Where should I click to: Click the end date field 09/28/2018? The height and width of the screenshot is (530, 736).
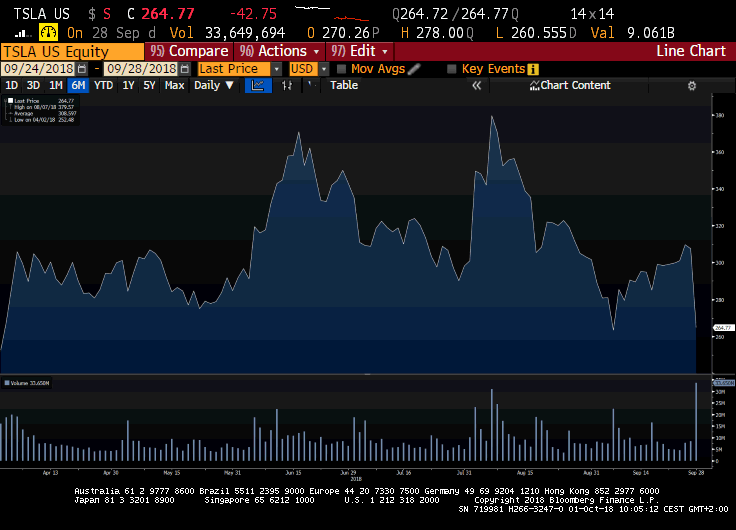141,69
